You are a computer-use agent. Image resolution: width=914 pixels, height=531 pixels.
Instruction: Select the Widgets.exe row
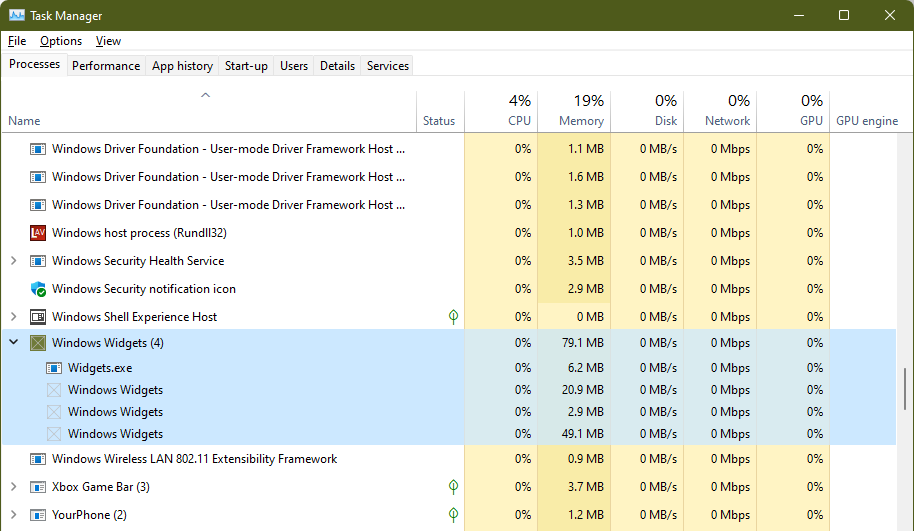[449, 368]
